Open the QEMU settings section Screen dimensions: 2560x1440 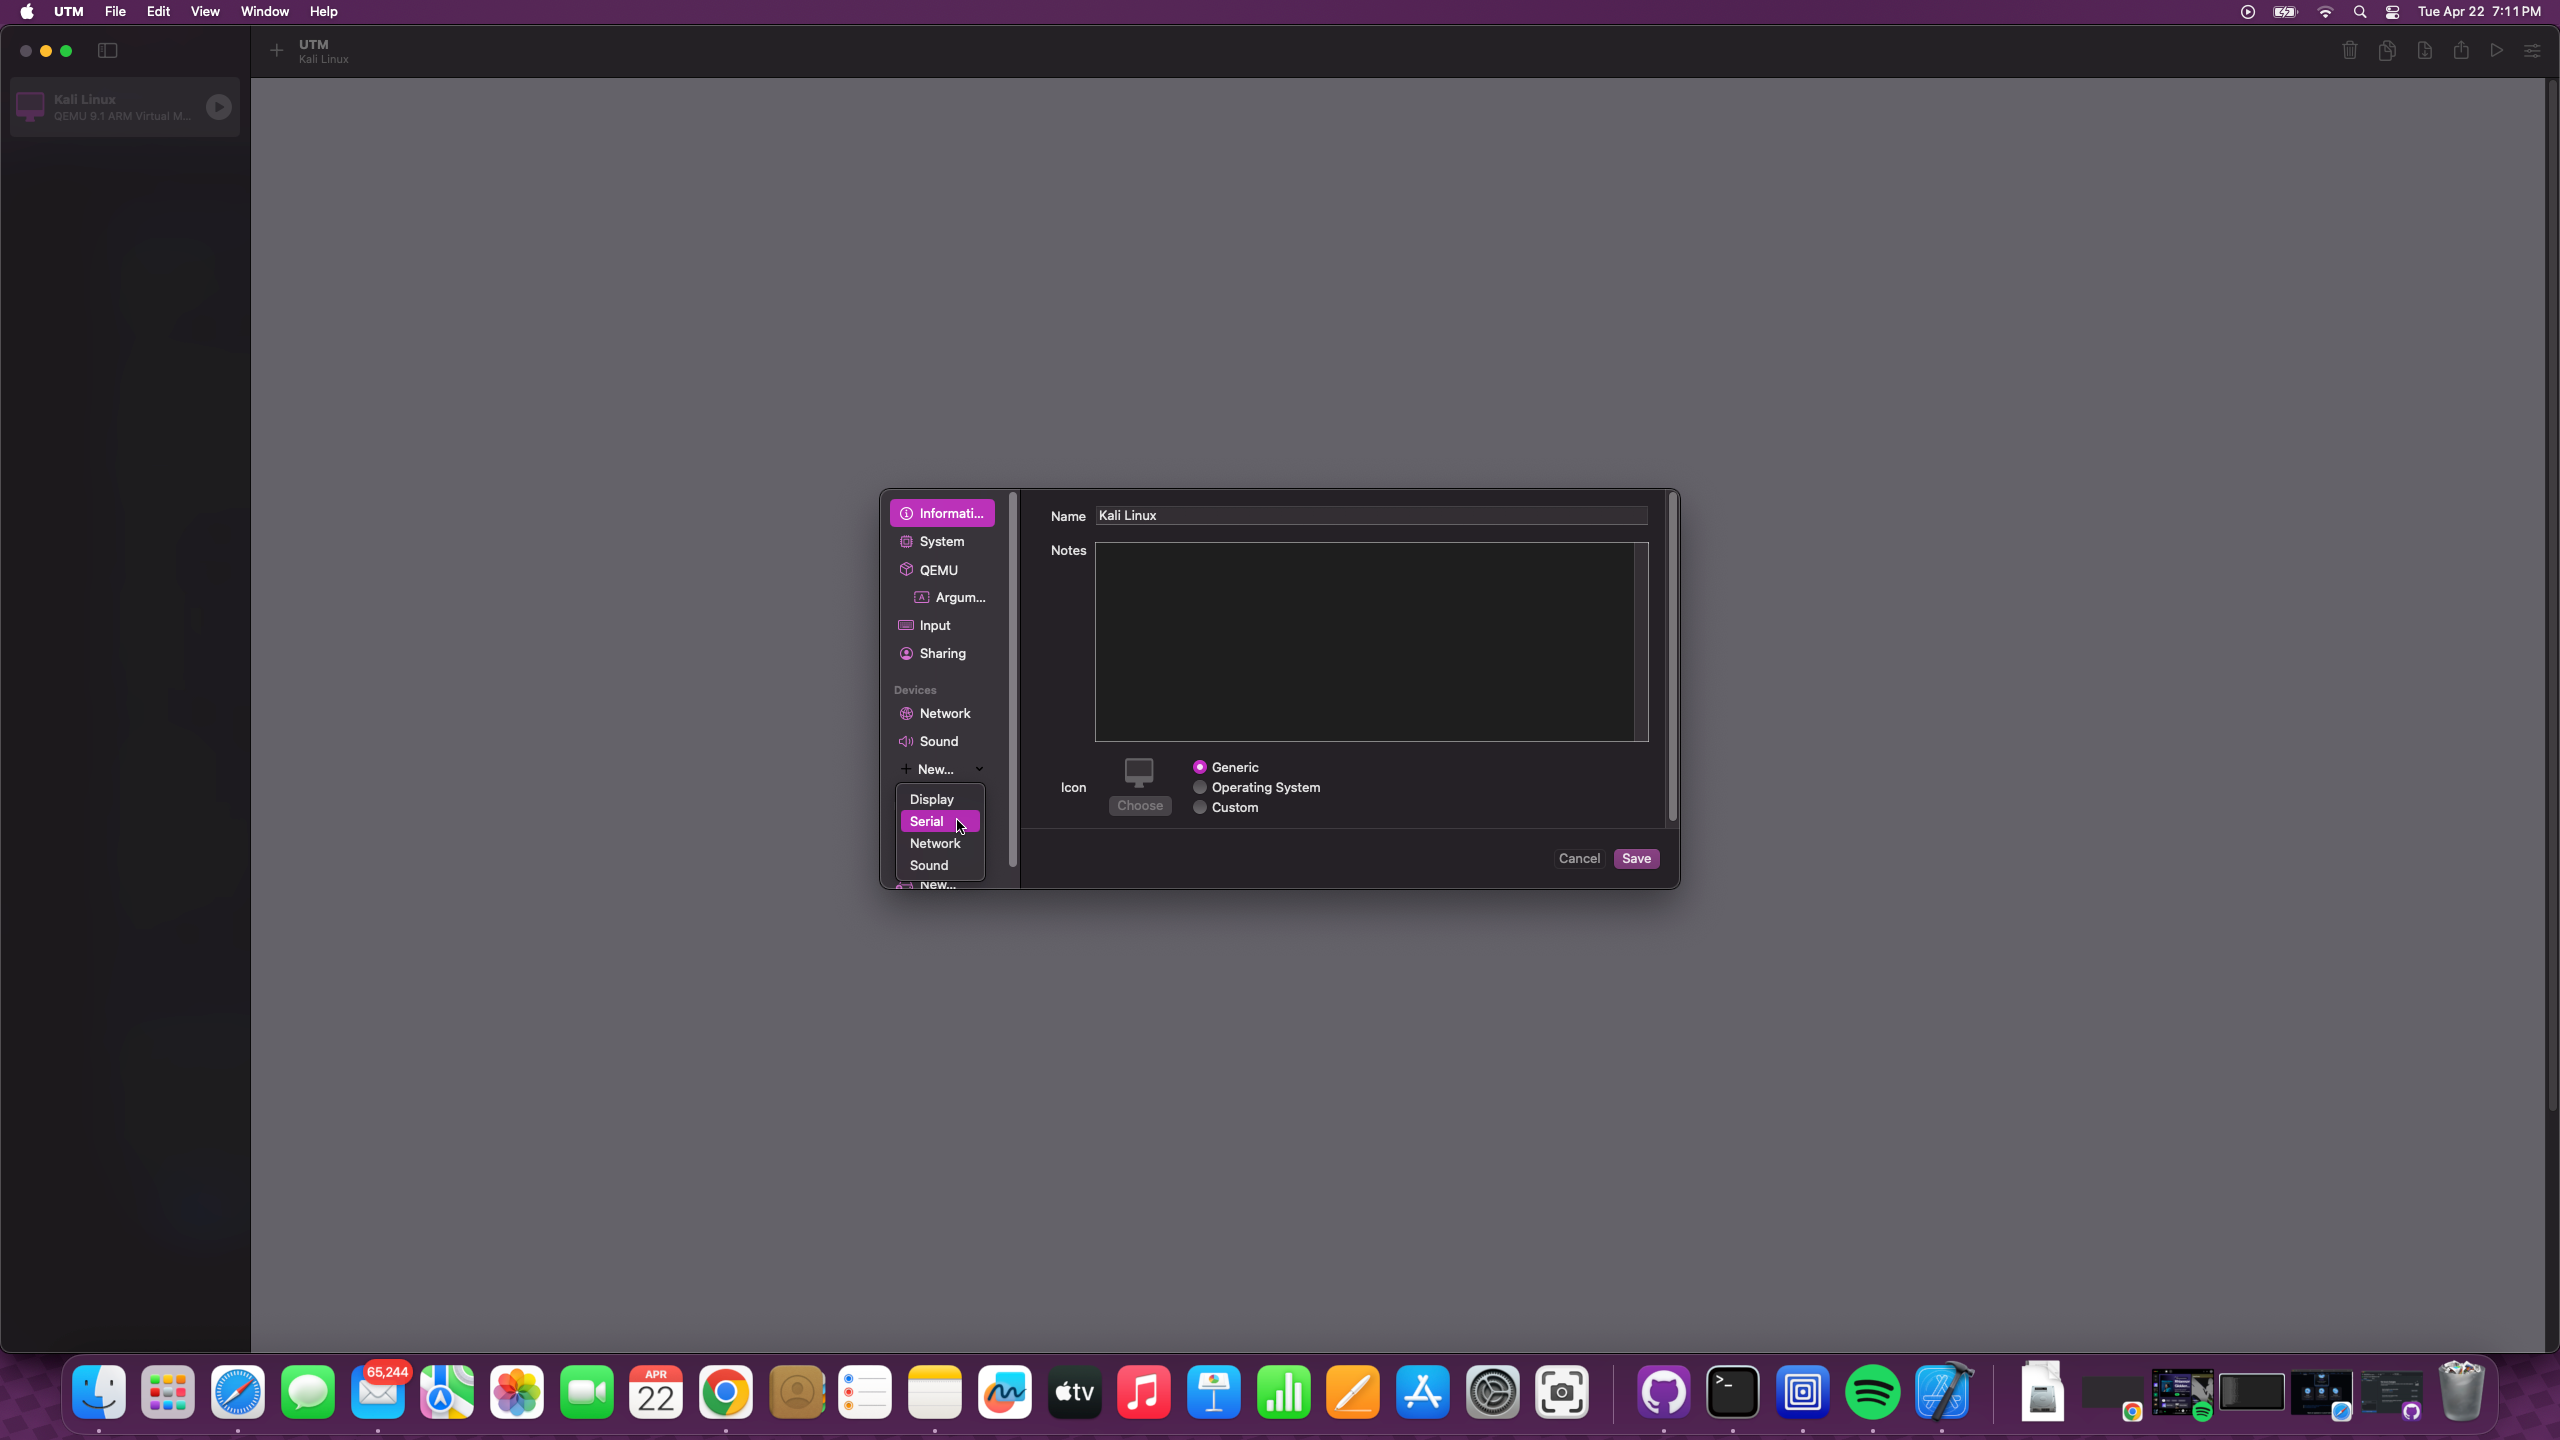click(x=938, y=570)
